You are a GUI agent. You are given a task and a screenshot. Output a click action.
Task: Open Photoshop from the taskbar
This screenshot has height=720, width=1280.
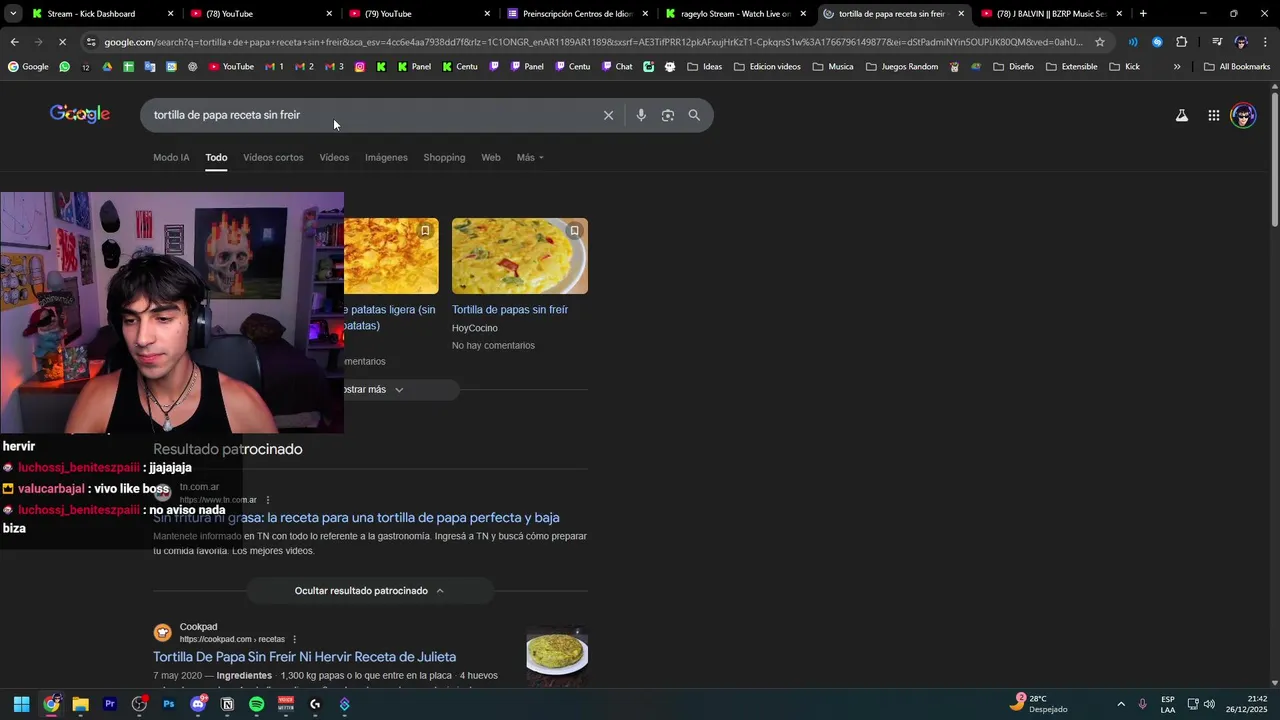(169, 704)
